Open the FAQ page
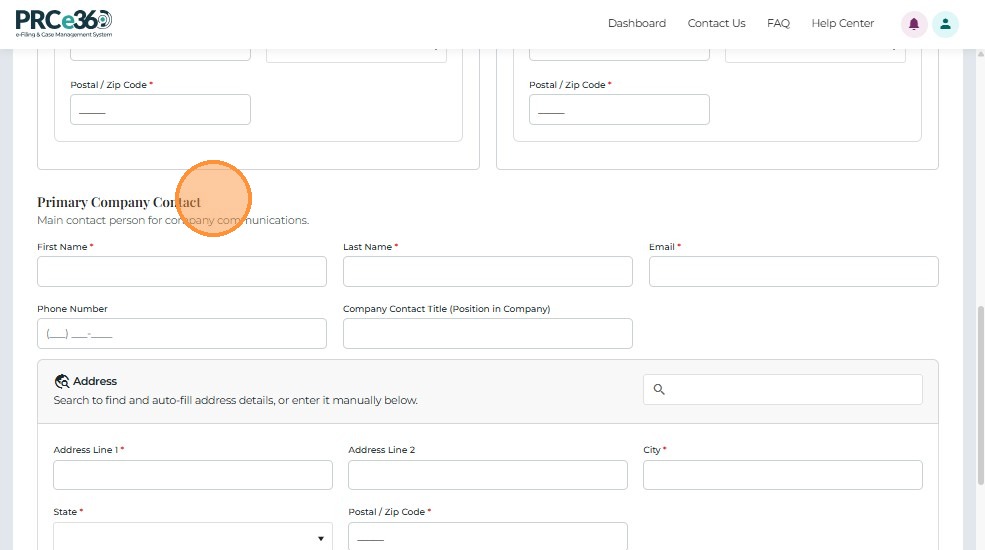The width and height of the screenshot is (985, 550). tap(778, 23)
